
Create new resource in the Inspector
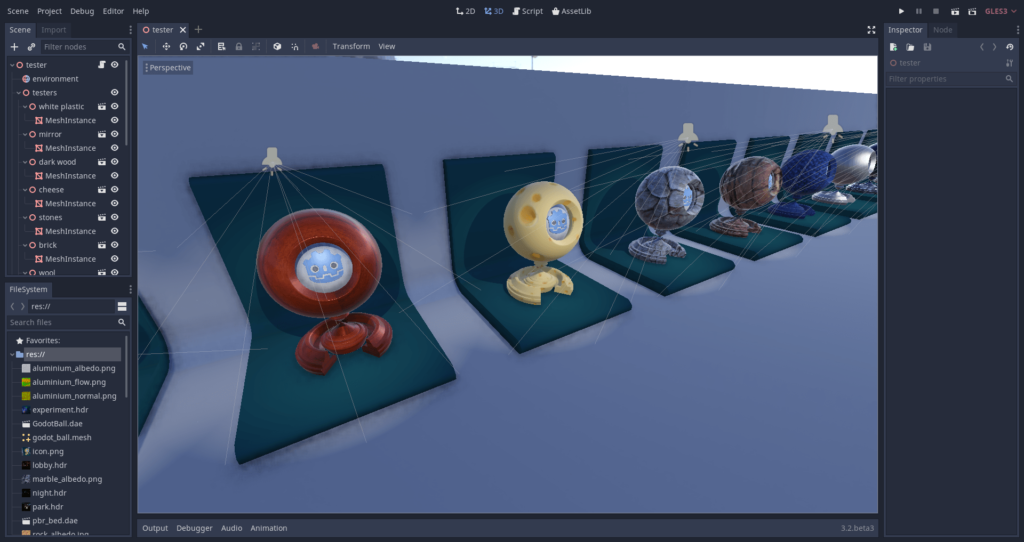[893, 47]
